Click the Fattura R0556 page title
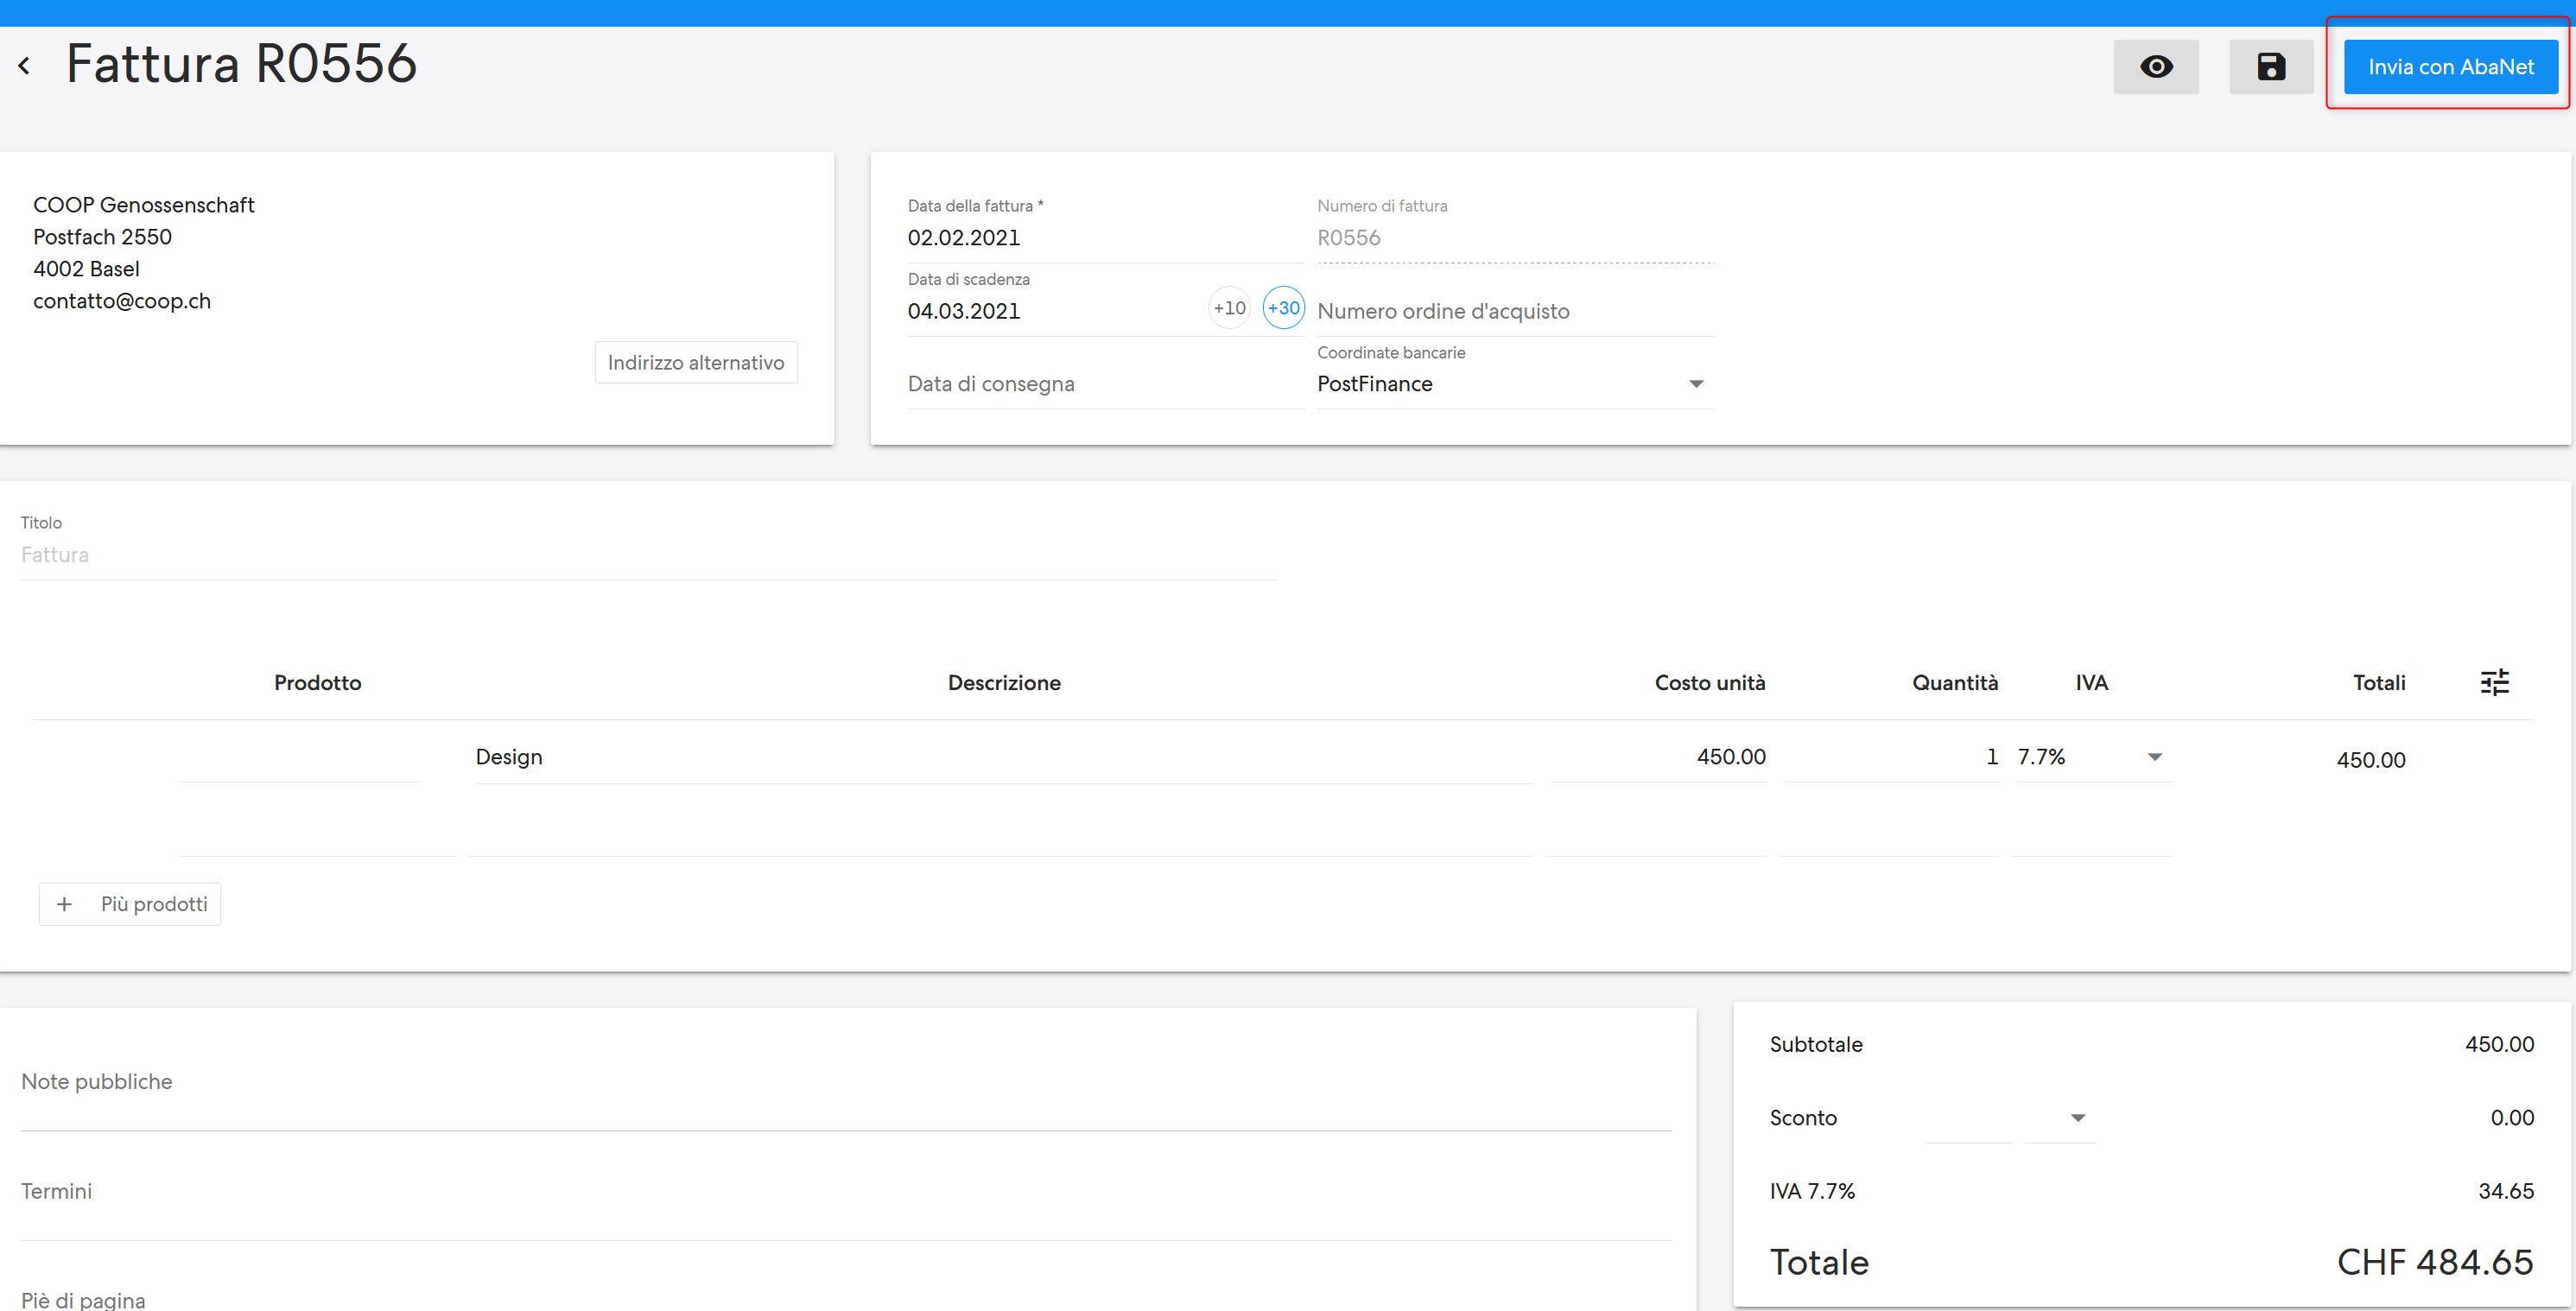 241,64
